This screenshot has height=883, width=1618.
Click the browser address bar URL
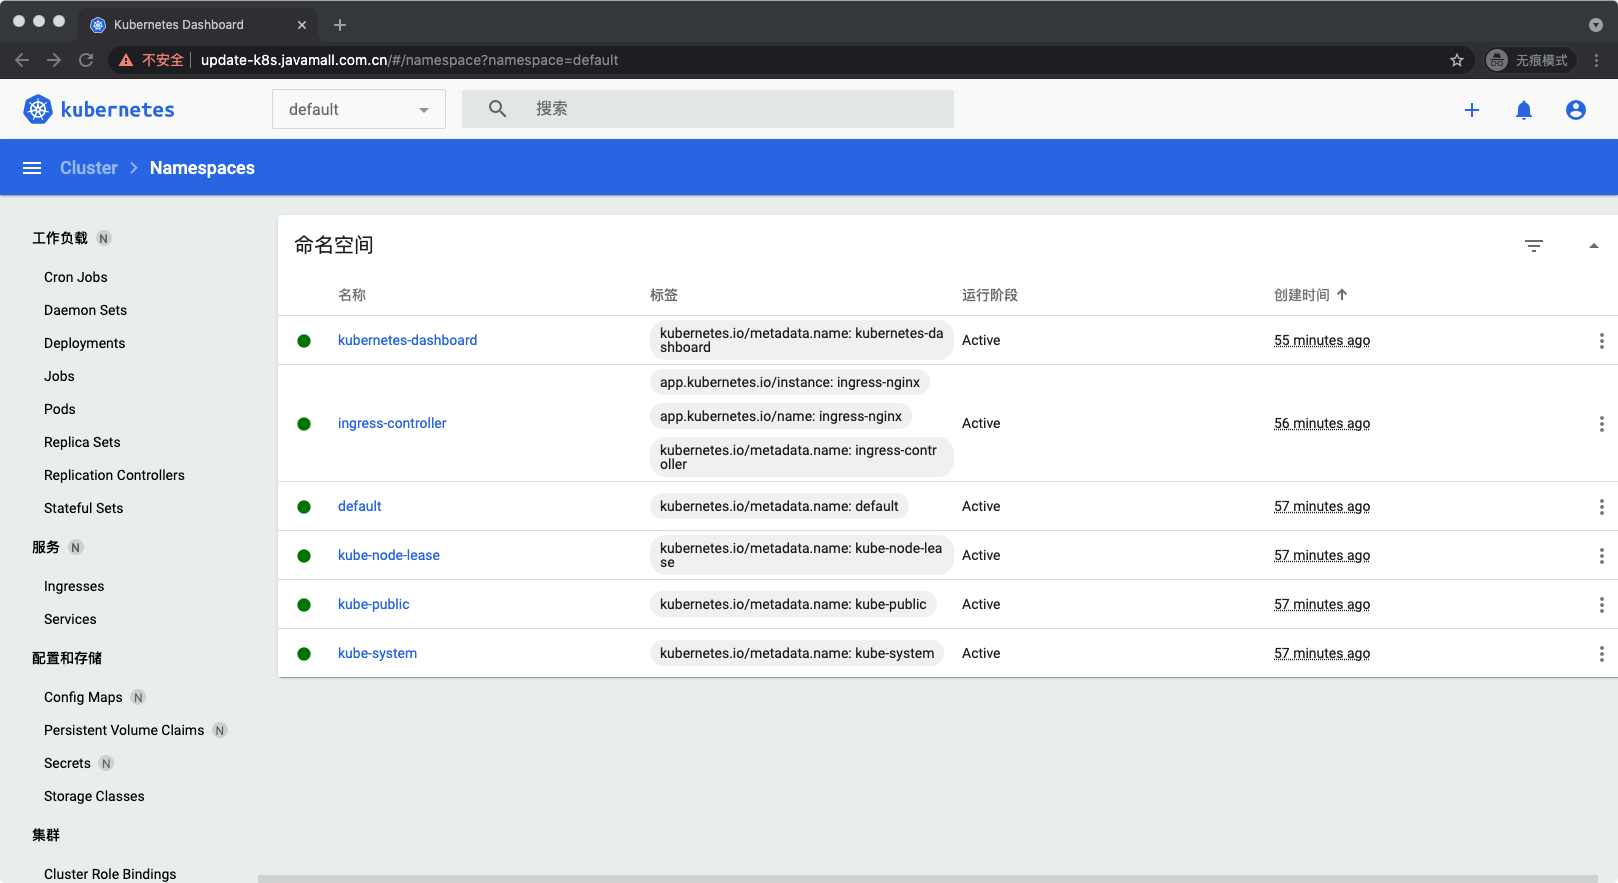click(x=409, y=60)
